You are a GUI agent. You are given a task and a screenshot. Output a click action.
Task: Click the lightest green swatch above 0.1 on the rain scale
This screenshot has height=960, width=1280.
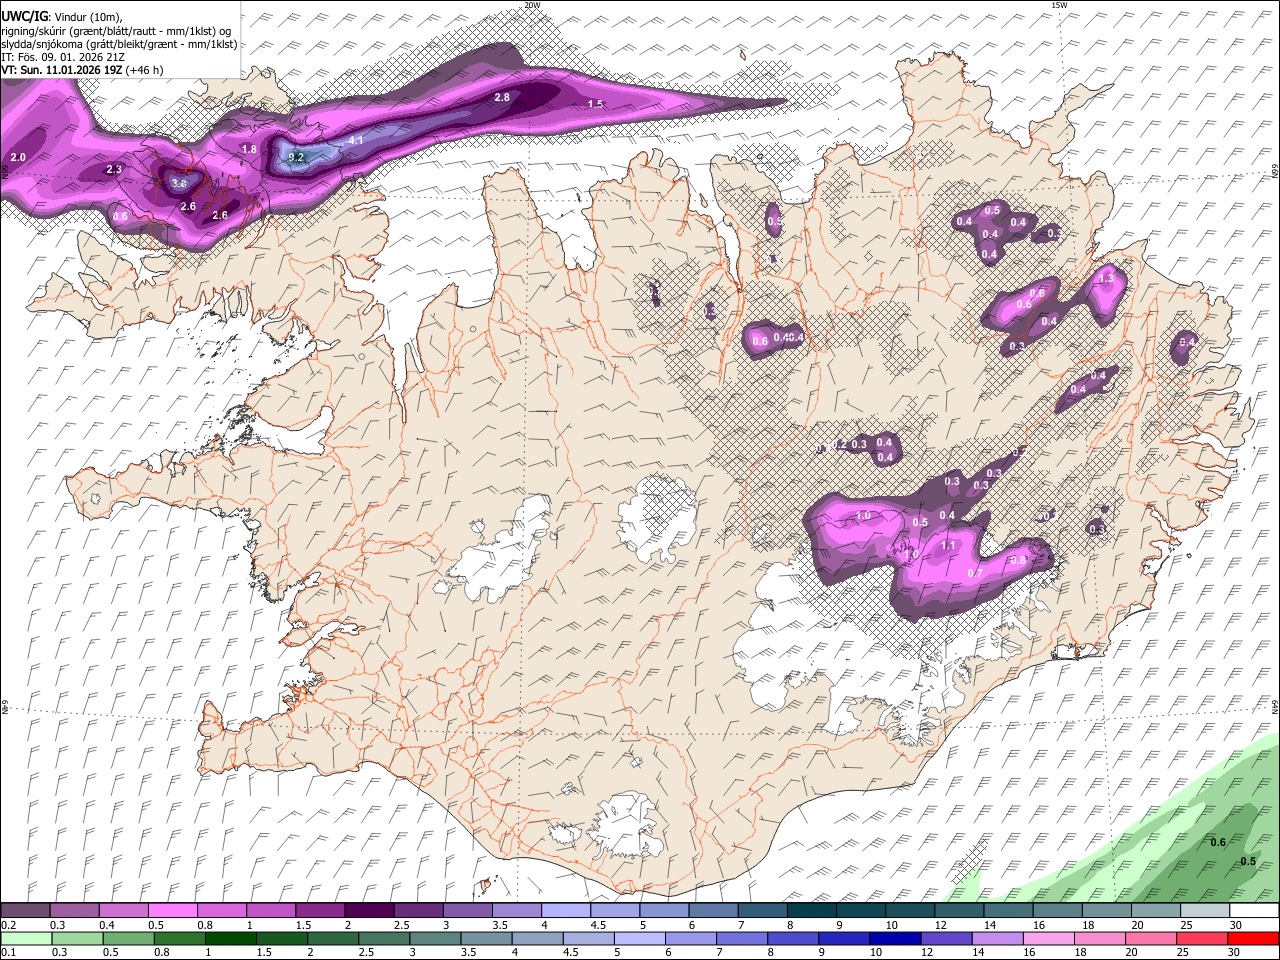[x=27, y=938]
